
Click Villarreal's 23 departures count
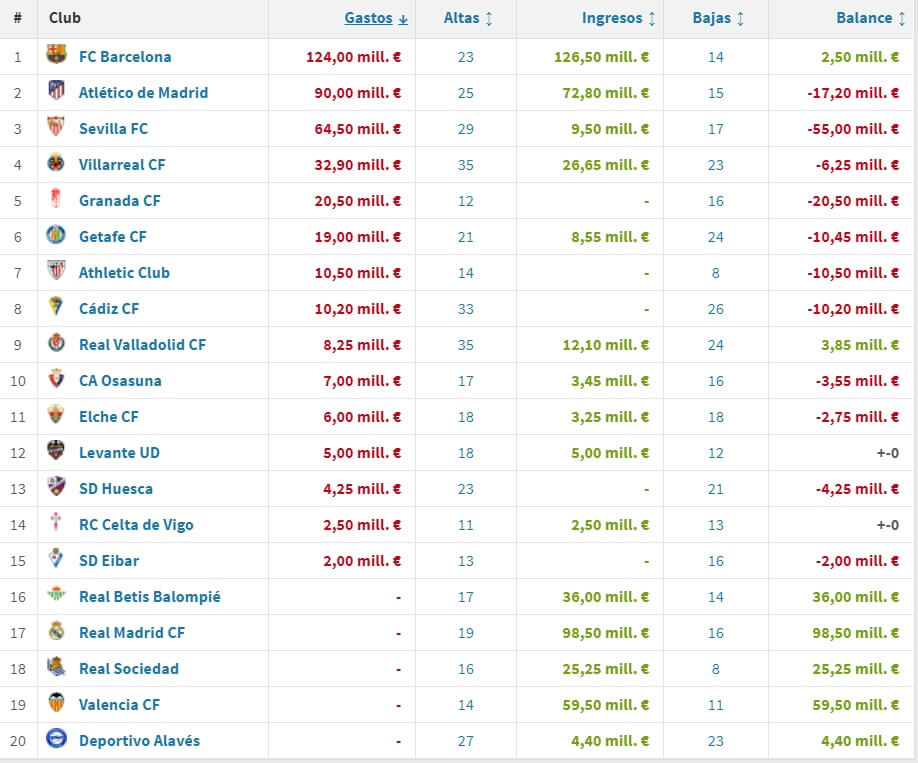click(x=715, y=165)
